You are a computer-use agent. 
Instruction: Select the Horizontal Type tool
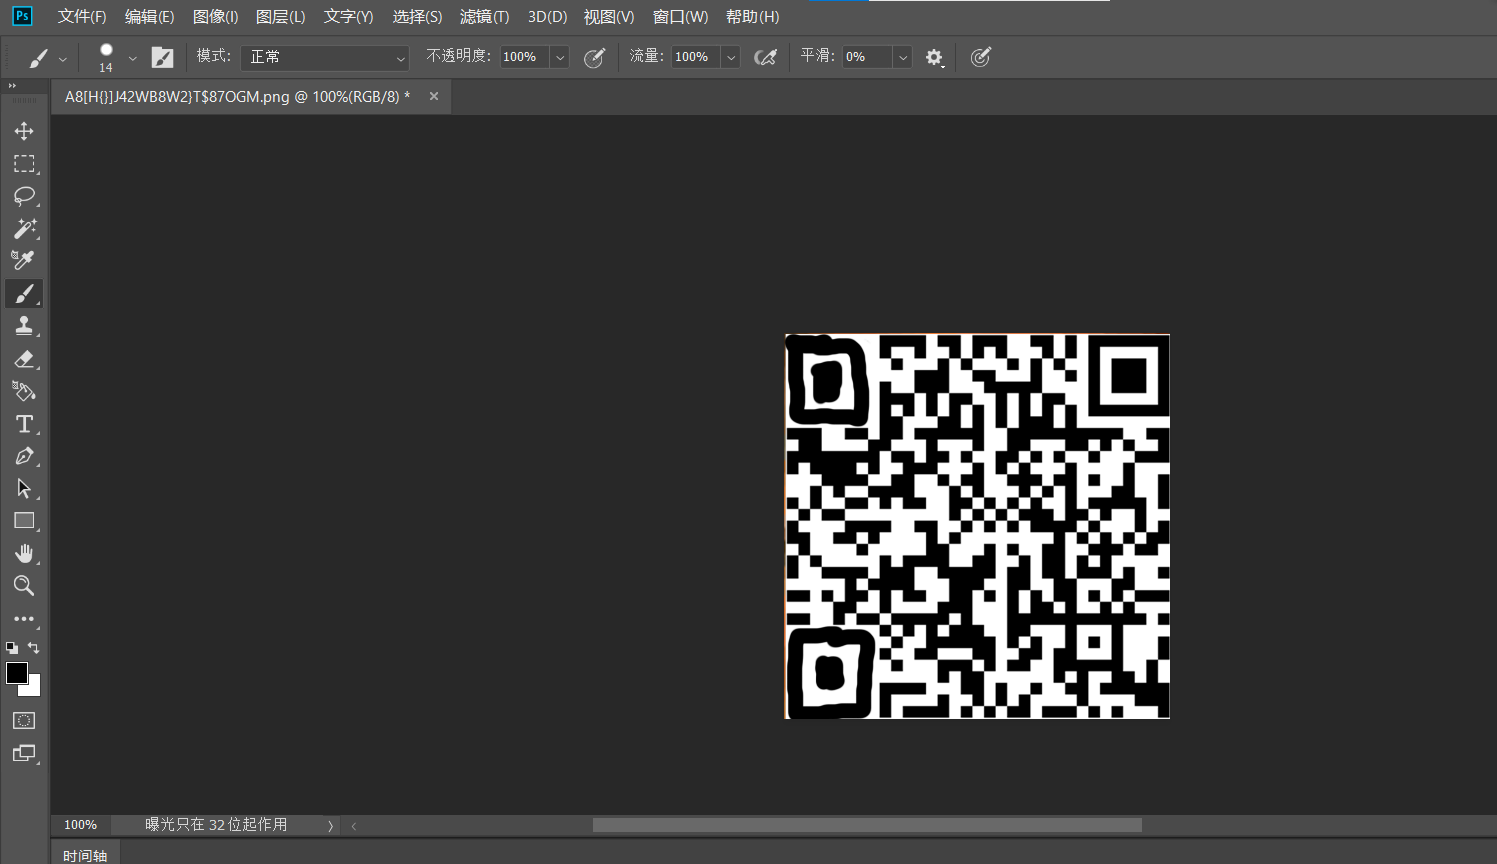click(x=24, y=424)
